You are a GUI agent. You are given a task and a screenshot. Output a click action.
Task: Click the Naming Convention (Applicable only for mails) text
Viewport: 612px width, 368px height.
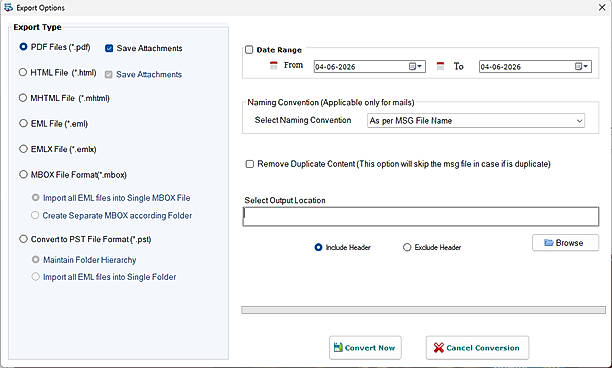point(331,102)
